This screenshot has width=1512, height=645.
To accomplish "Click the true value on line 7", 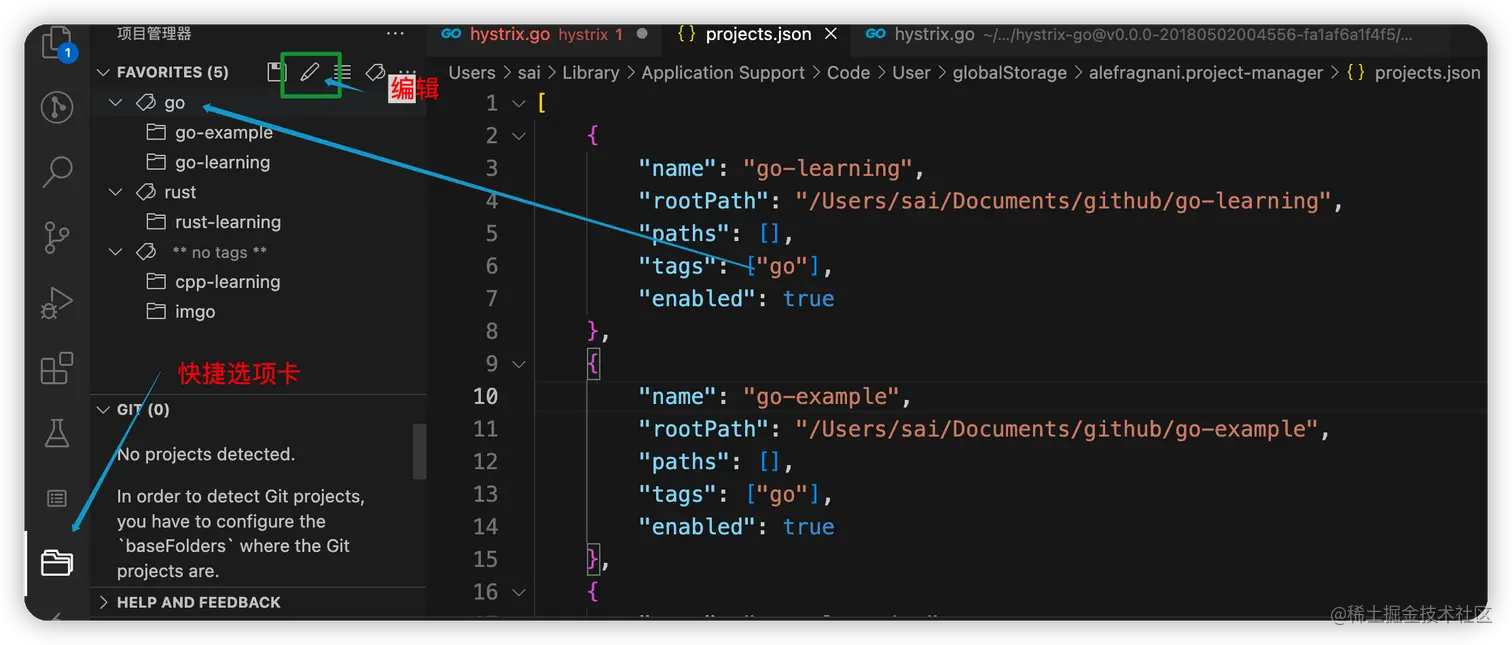I will click(808, 299).
